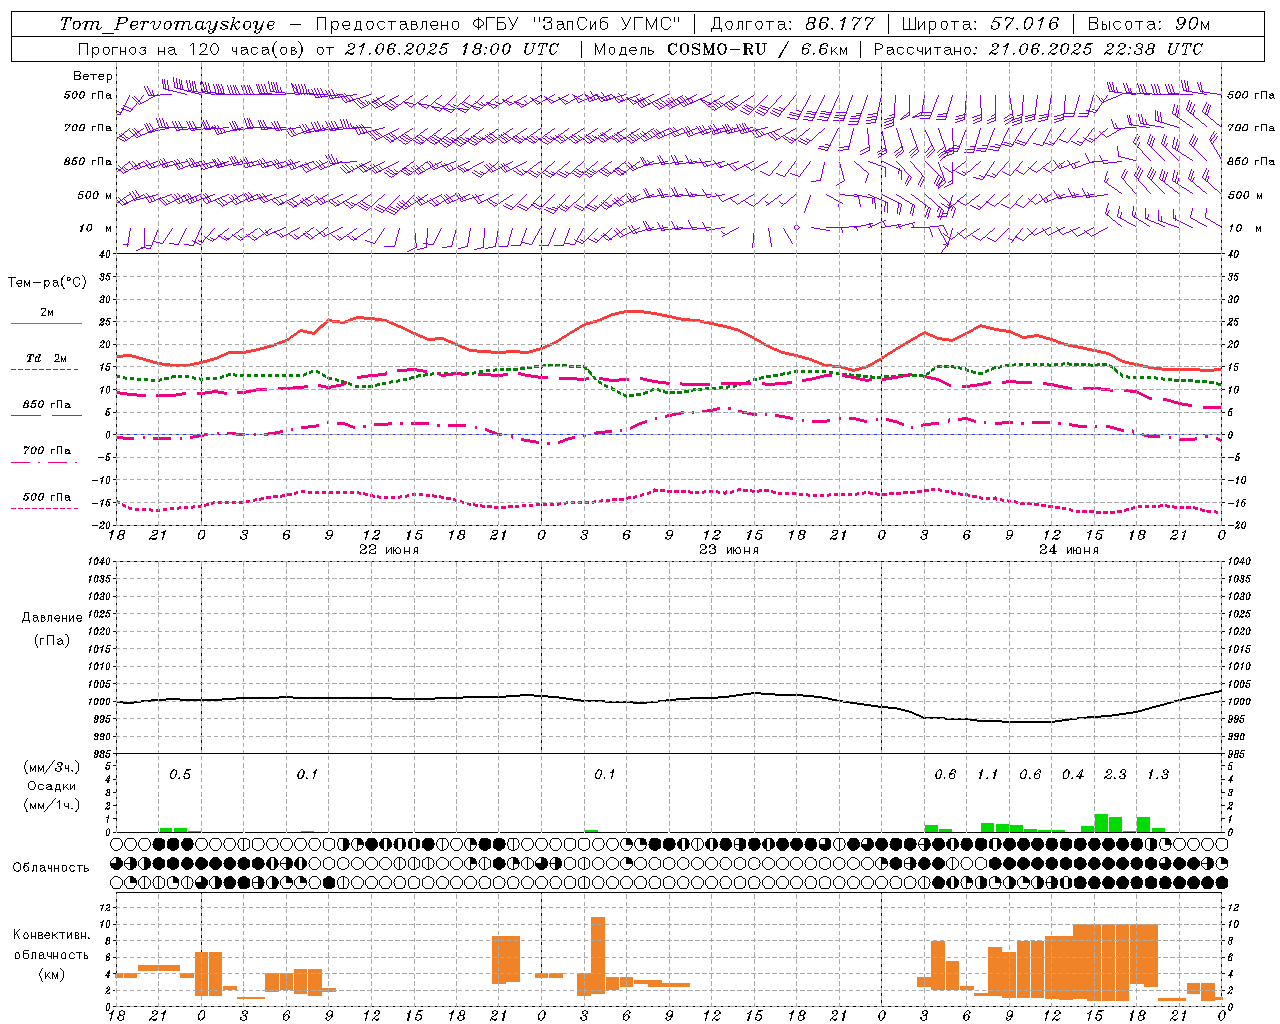Click the Ветер wind panel label
The width and height of the screenshot is (1280, 1024).
pyautogui.click(x=93, y=76)
